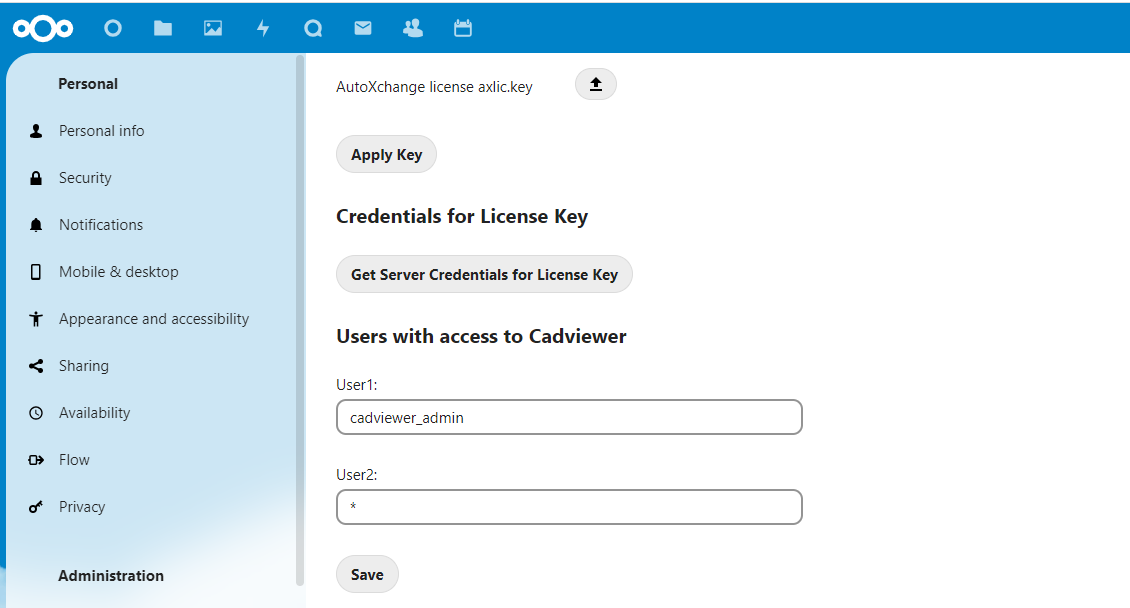Screen dimensions: 1130x608
Task: Click the Security lock icon
Action: point(36,178)
